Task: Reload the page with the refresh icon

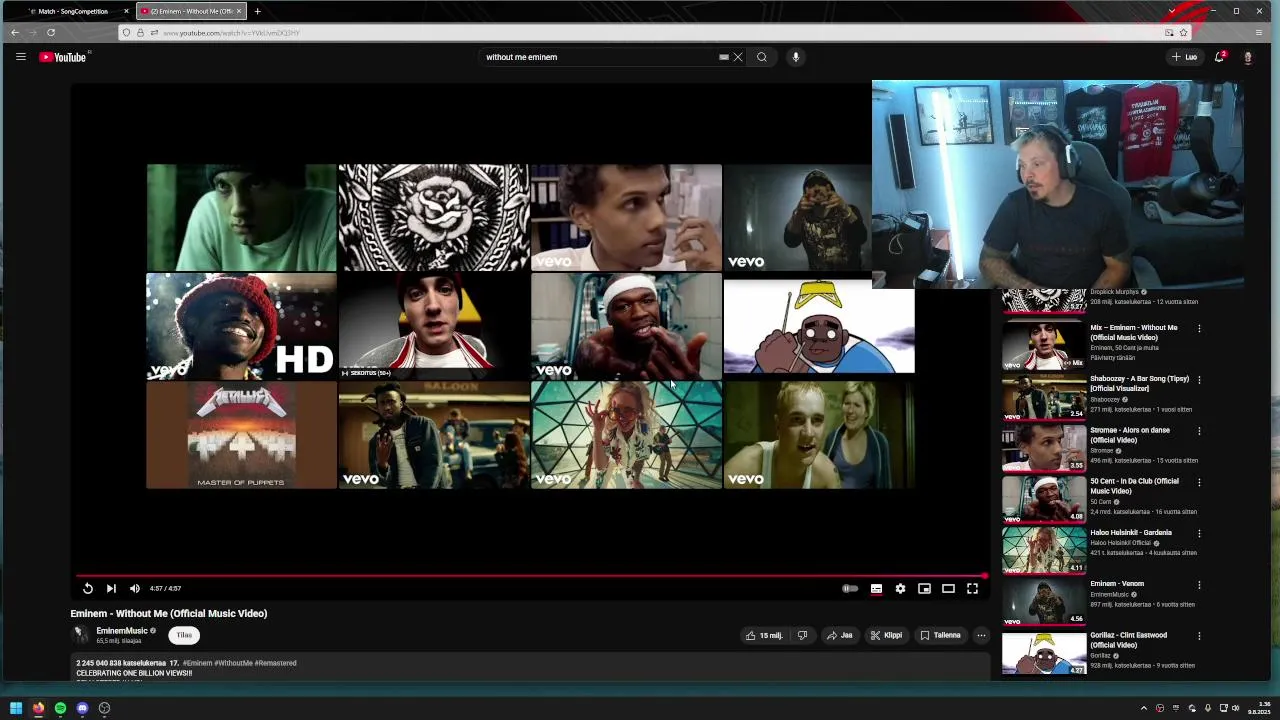Action: coord(51,32)
